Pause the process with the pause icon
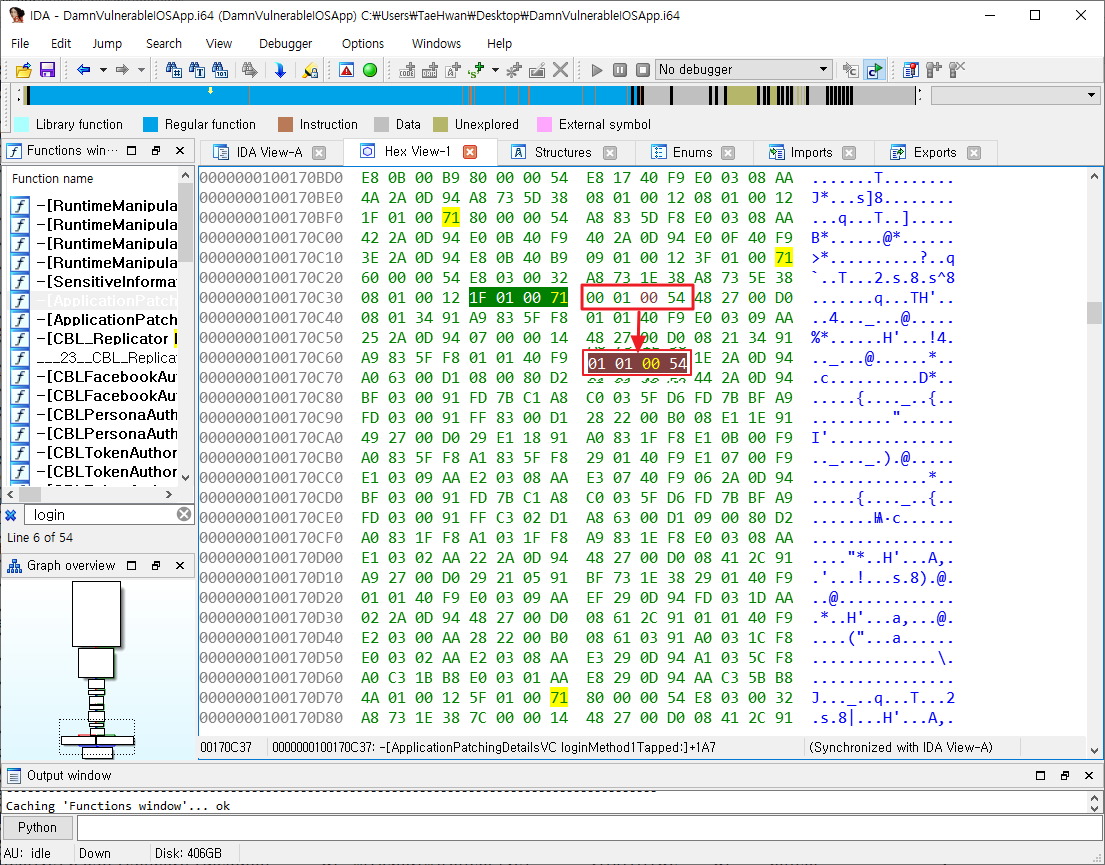 coord(620,70)
